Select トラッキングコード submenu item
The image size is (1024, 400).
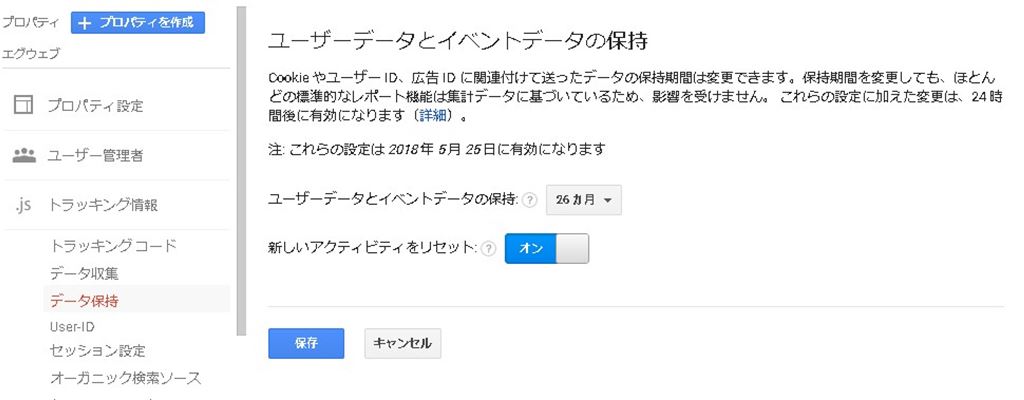113,246
